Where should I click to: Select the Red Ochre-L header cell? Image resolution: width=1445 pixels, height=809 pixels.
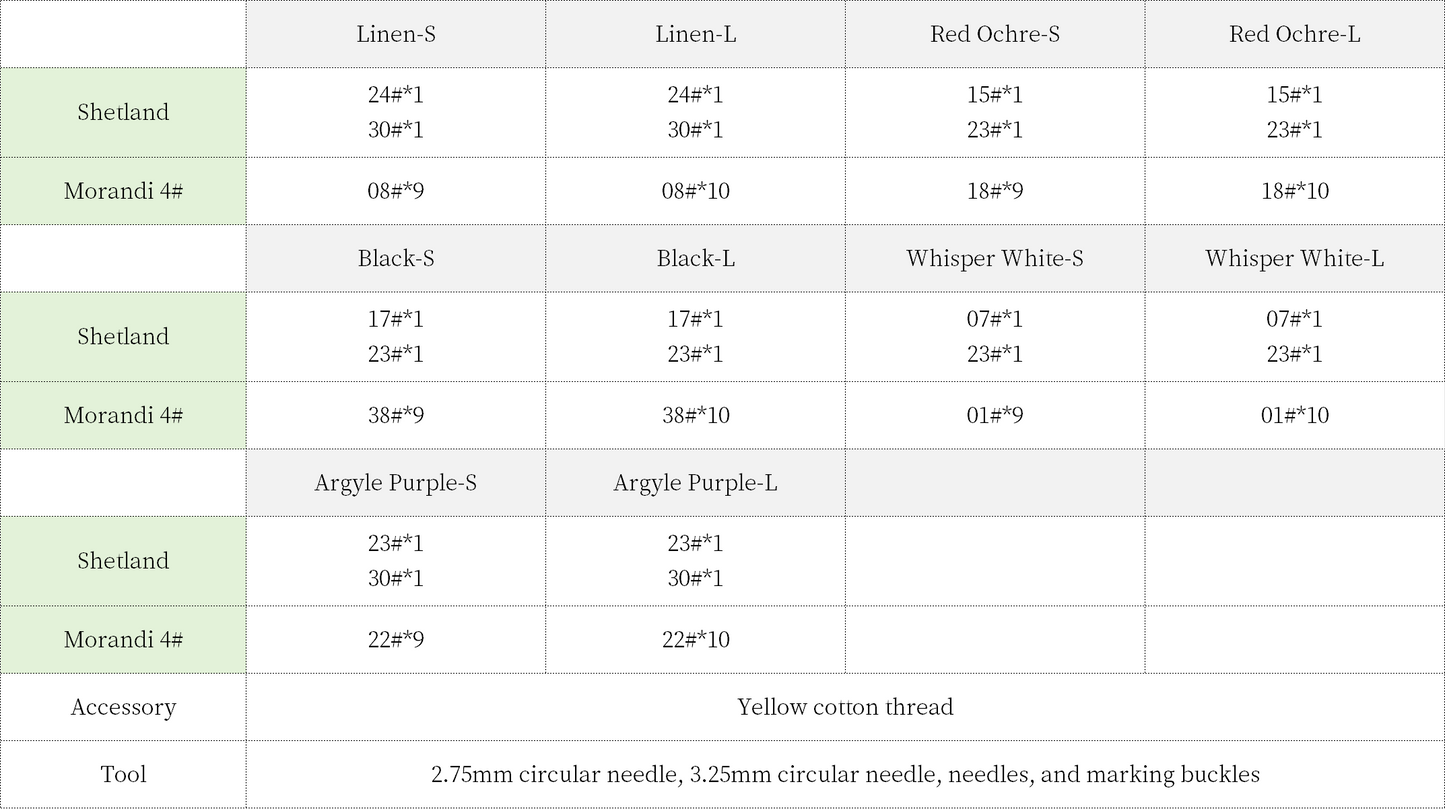pos(1295,34)
